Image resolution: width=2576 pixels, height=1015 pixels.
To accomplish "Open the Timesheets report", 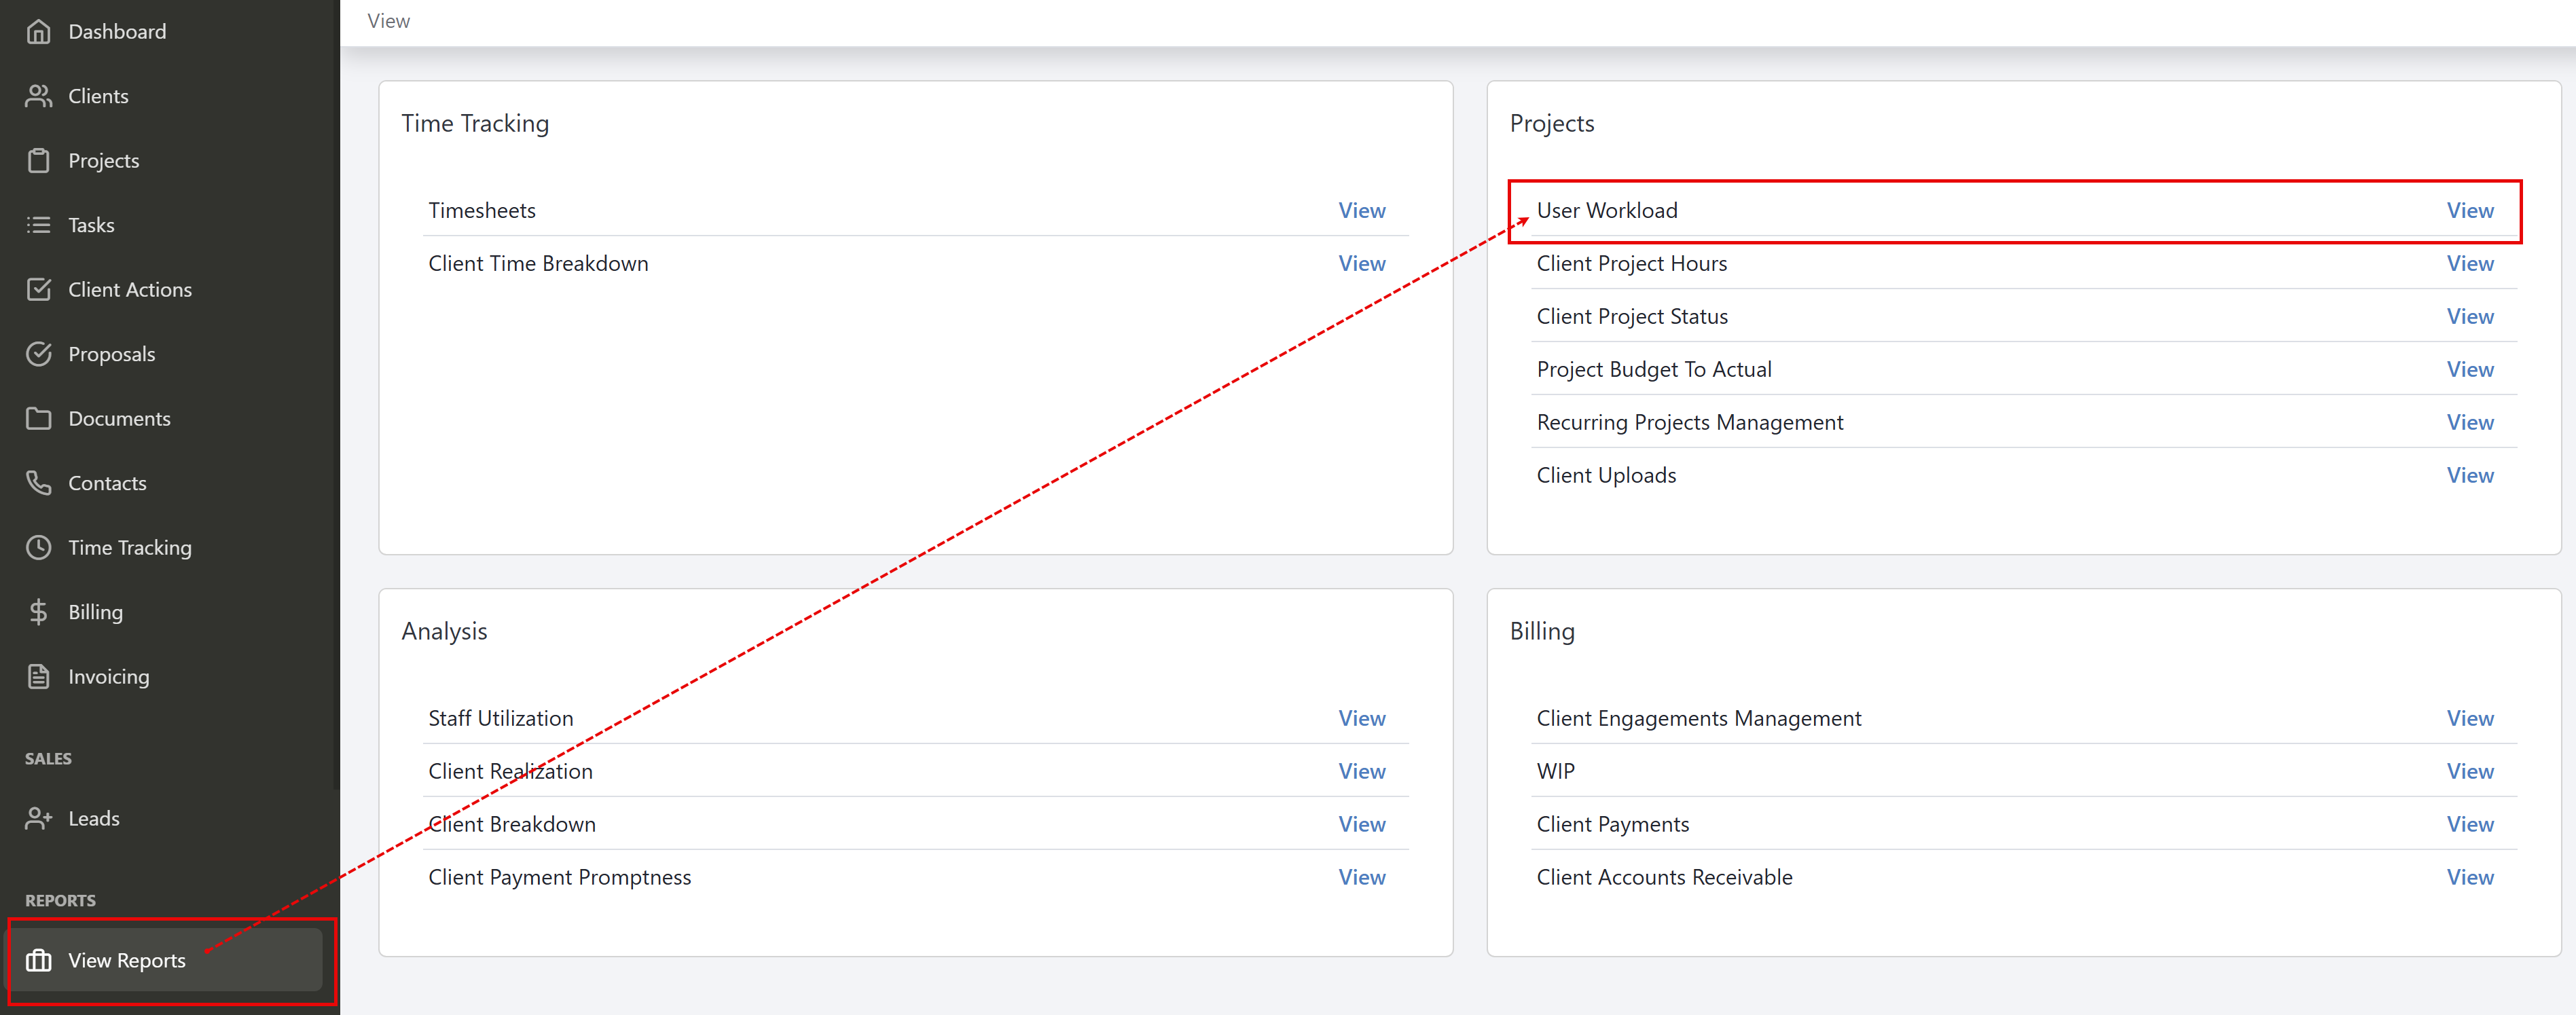I will click(x=1362, y=210).
